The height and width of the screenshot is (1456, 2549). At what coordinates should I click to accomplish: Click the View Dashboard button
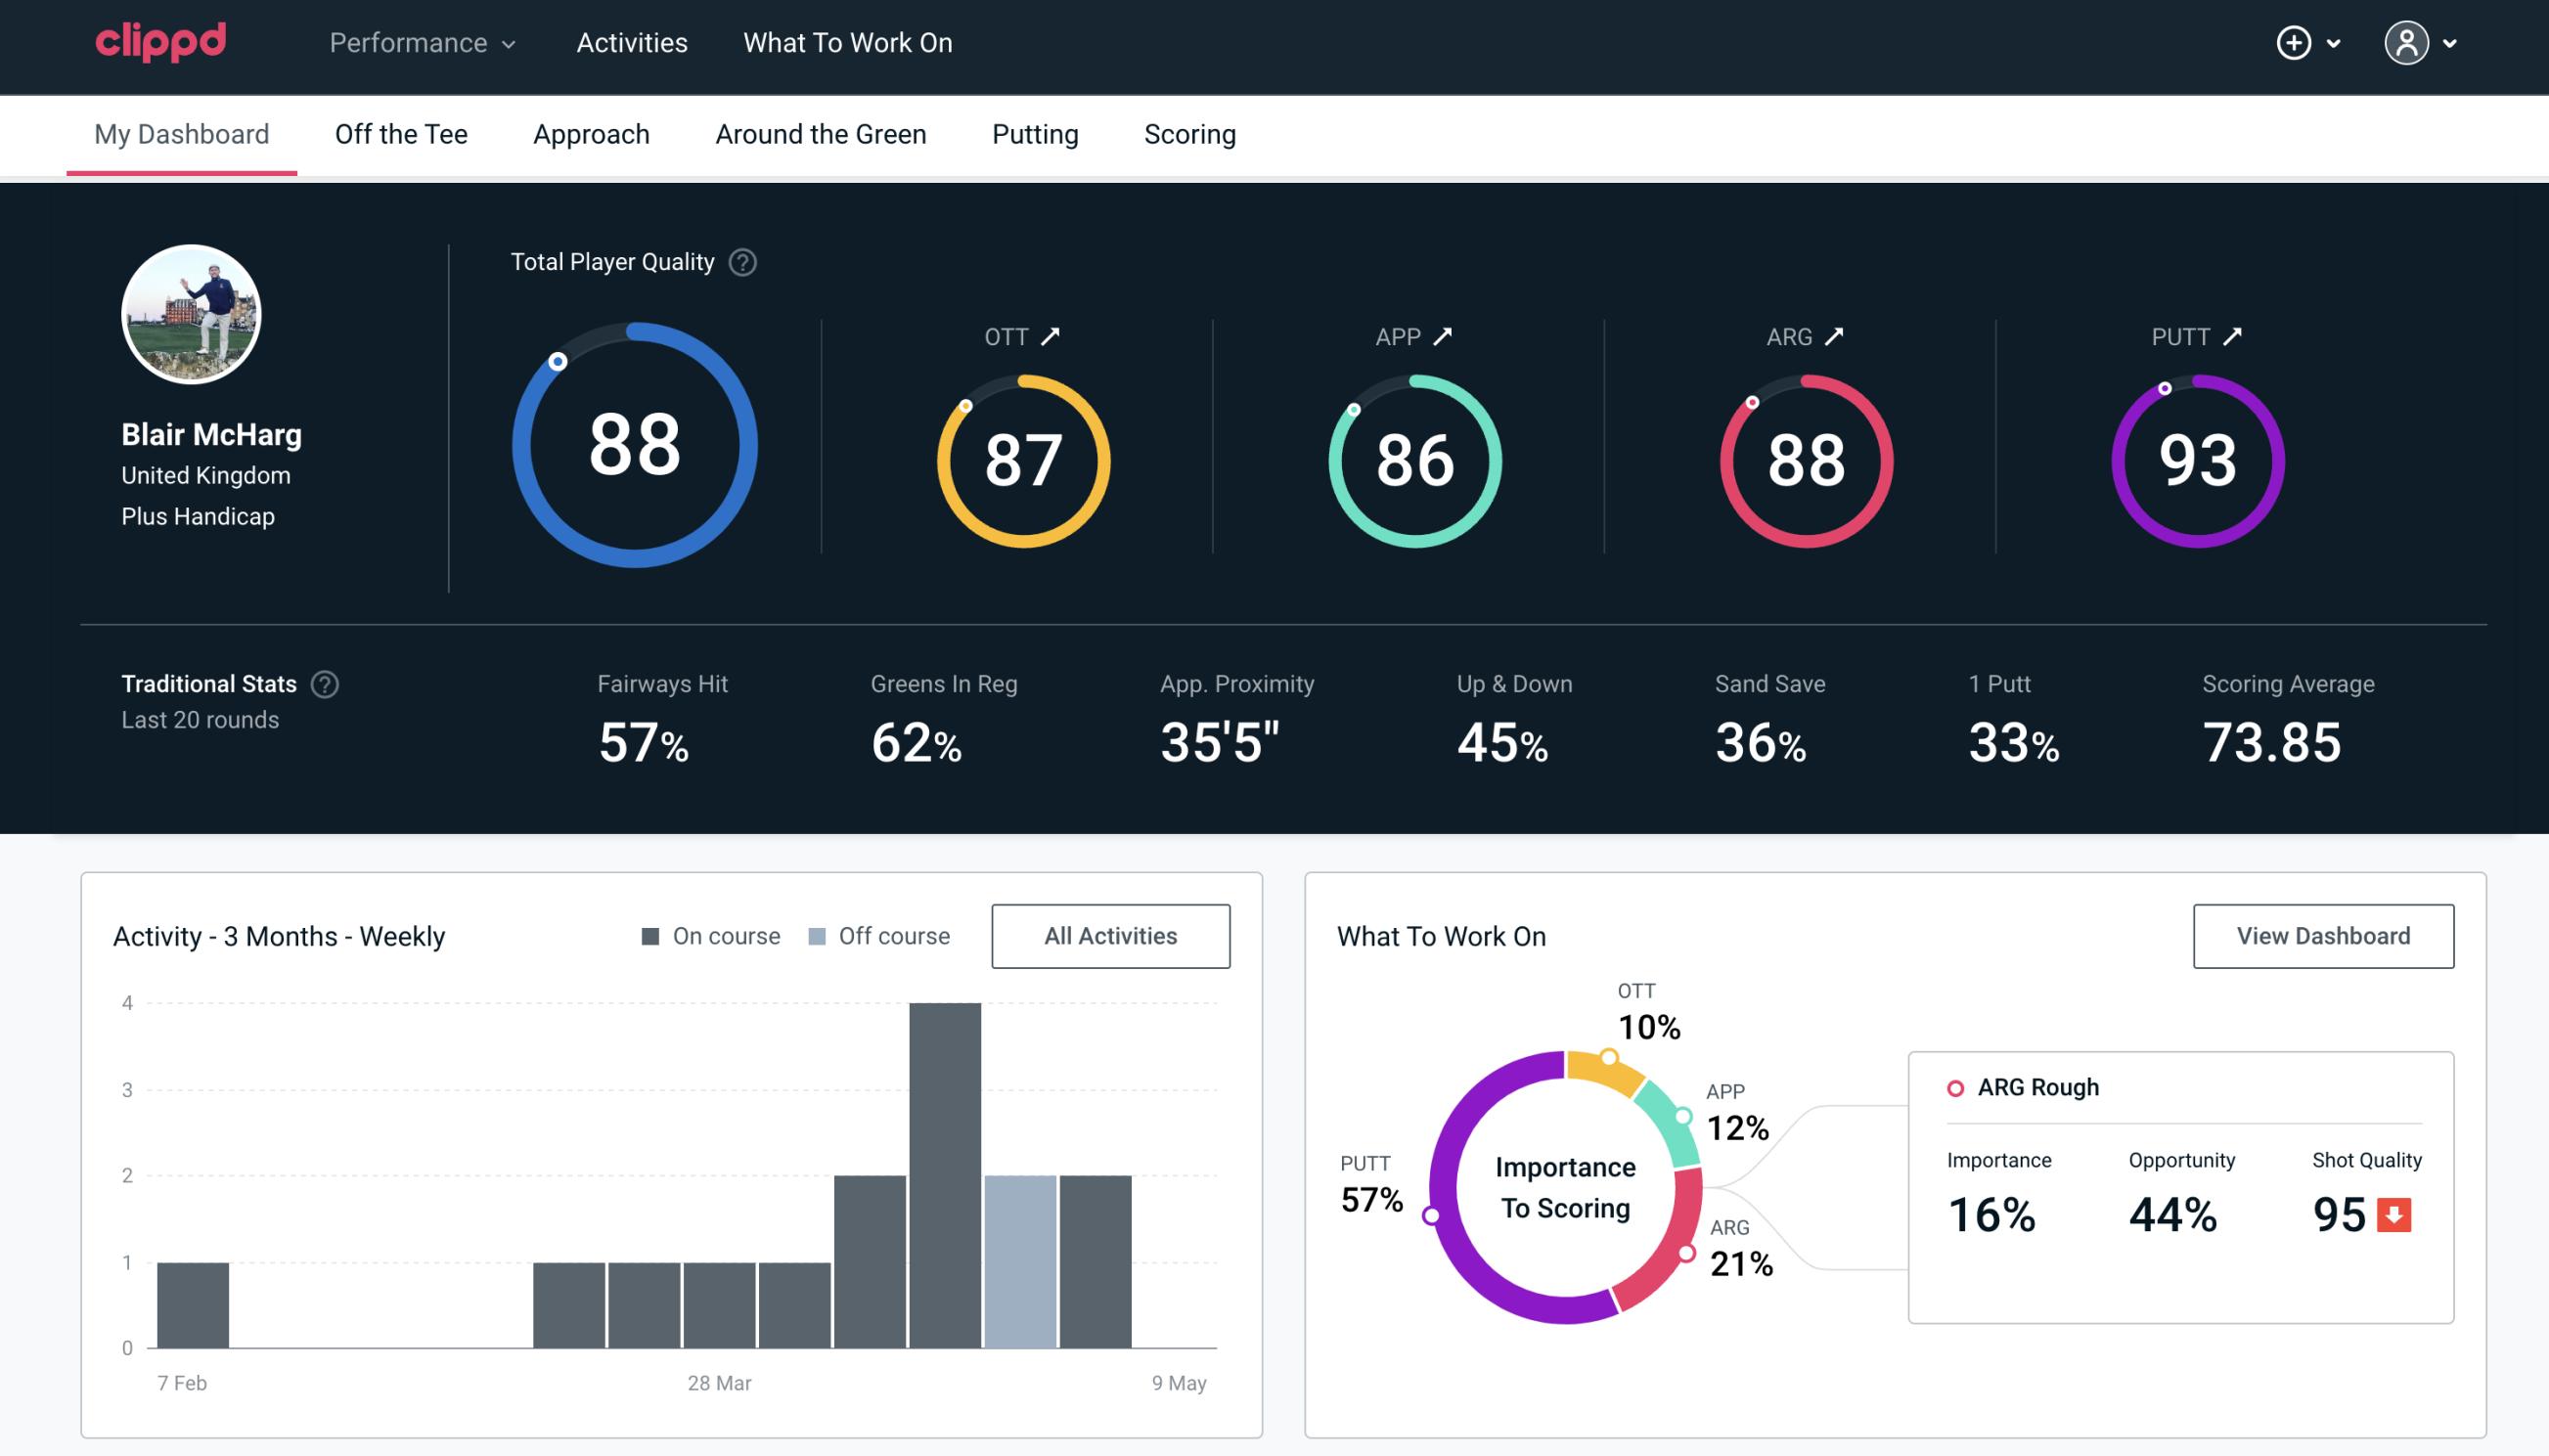[x=2323, y=935]
